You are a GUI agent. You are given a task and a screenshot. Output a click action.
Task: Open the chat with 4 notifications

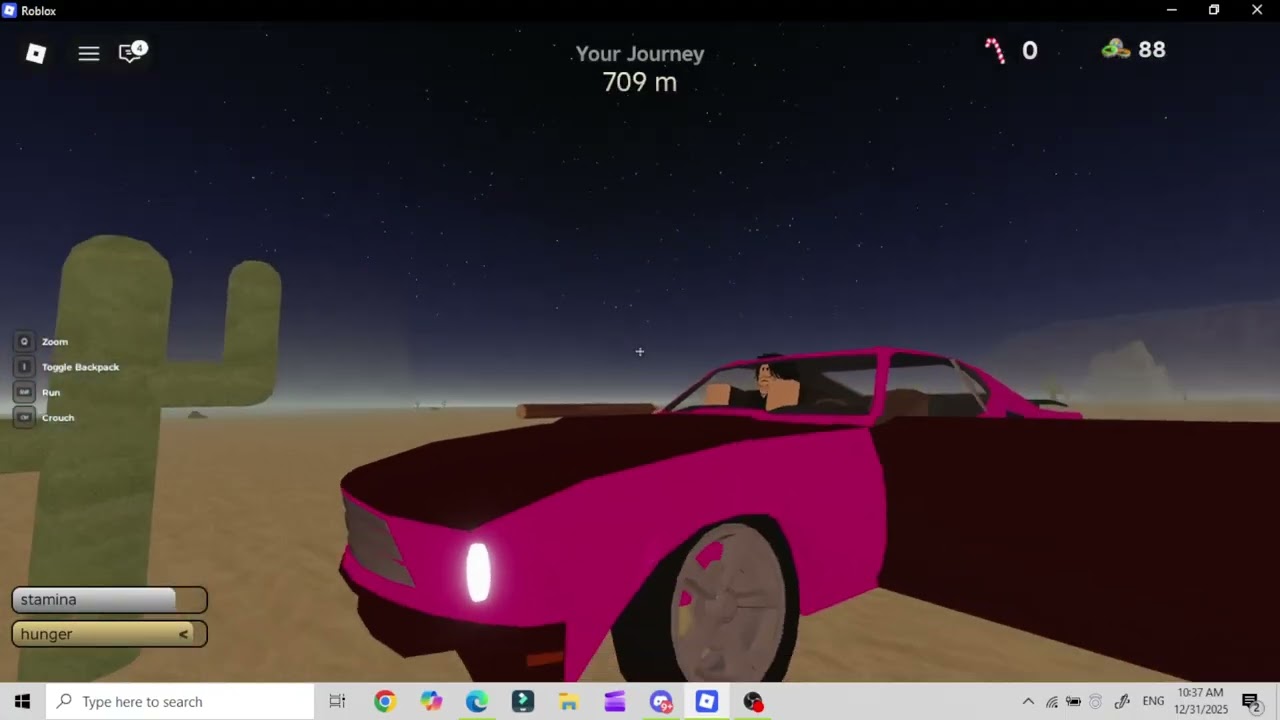pos(132,52)
